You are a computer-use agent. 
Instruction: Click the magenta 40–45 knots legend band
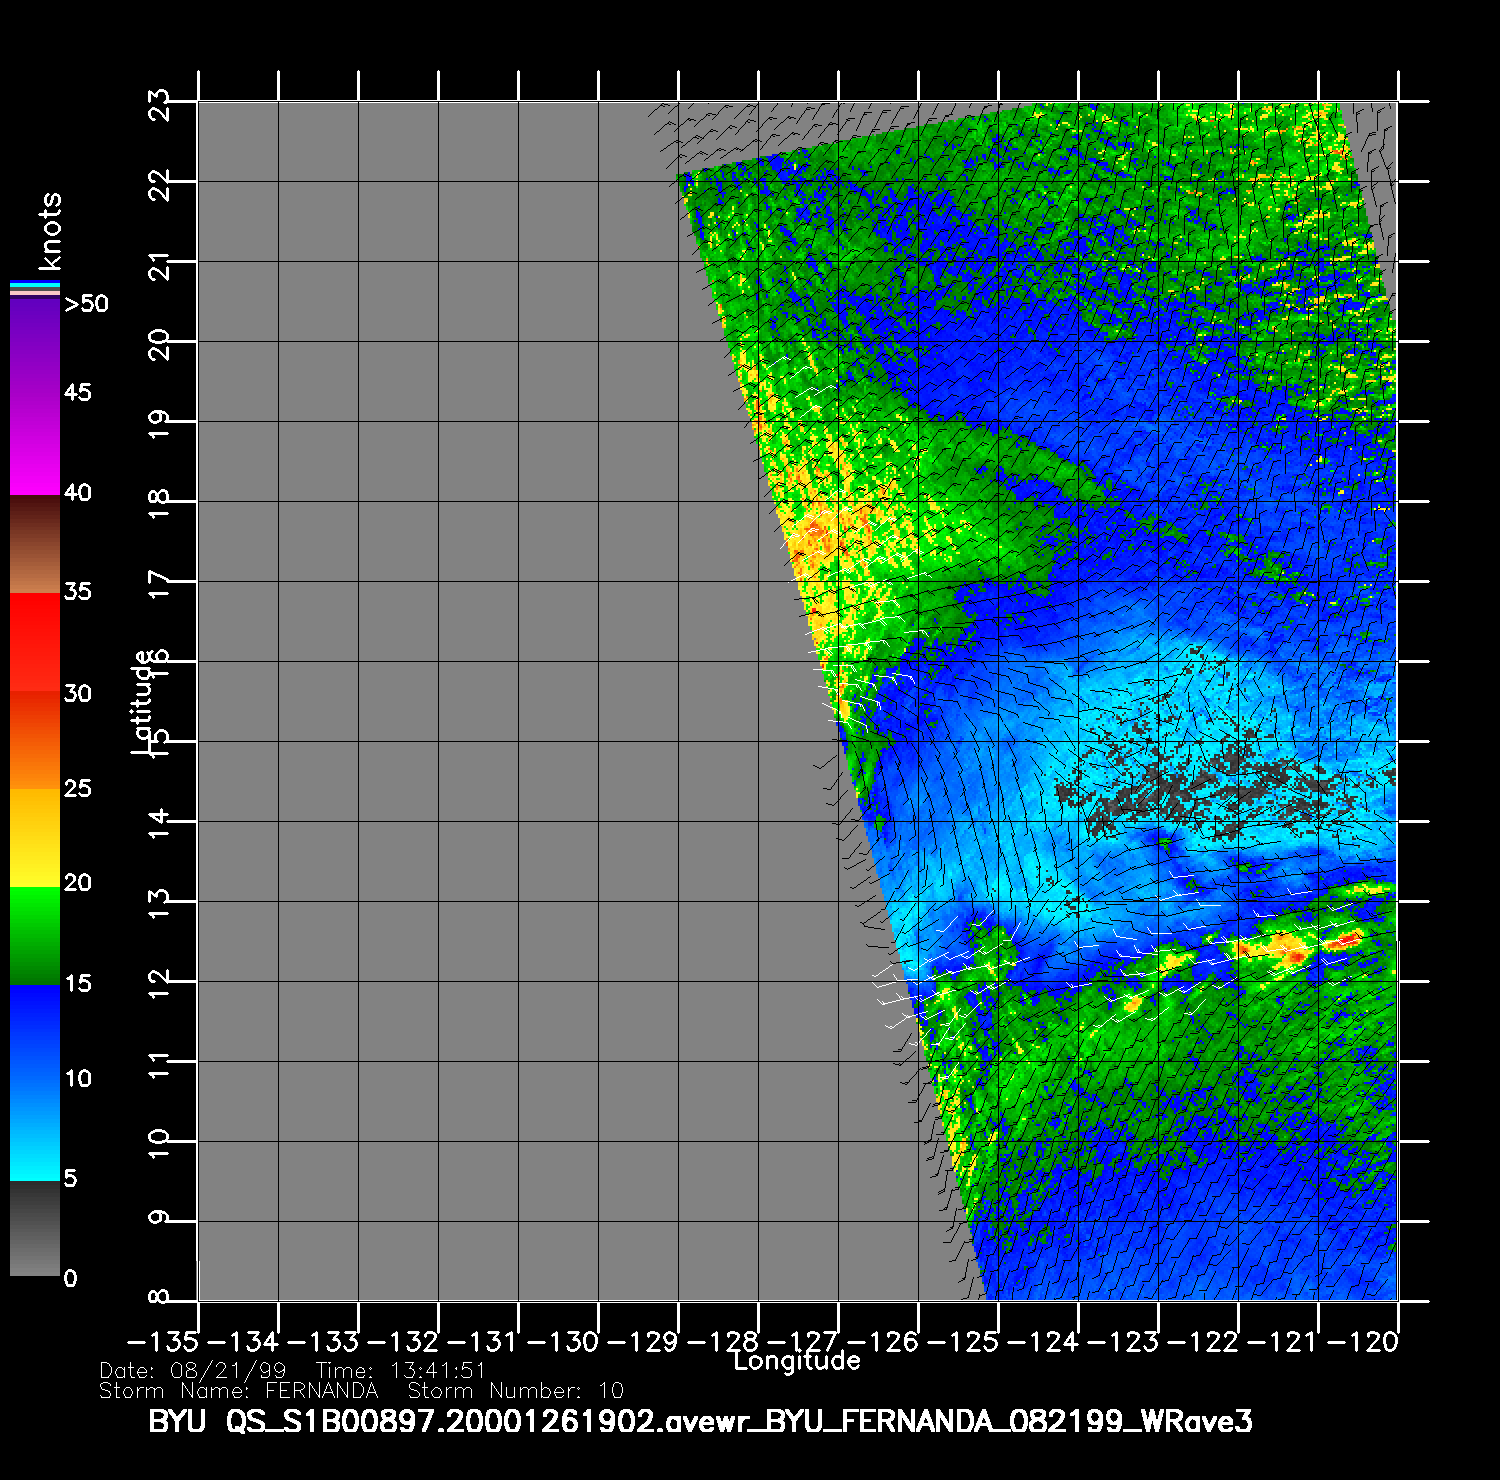click(x=34, y=445)
